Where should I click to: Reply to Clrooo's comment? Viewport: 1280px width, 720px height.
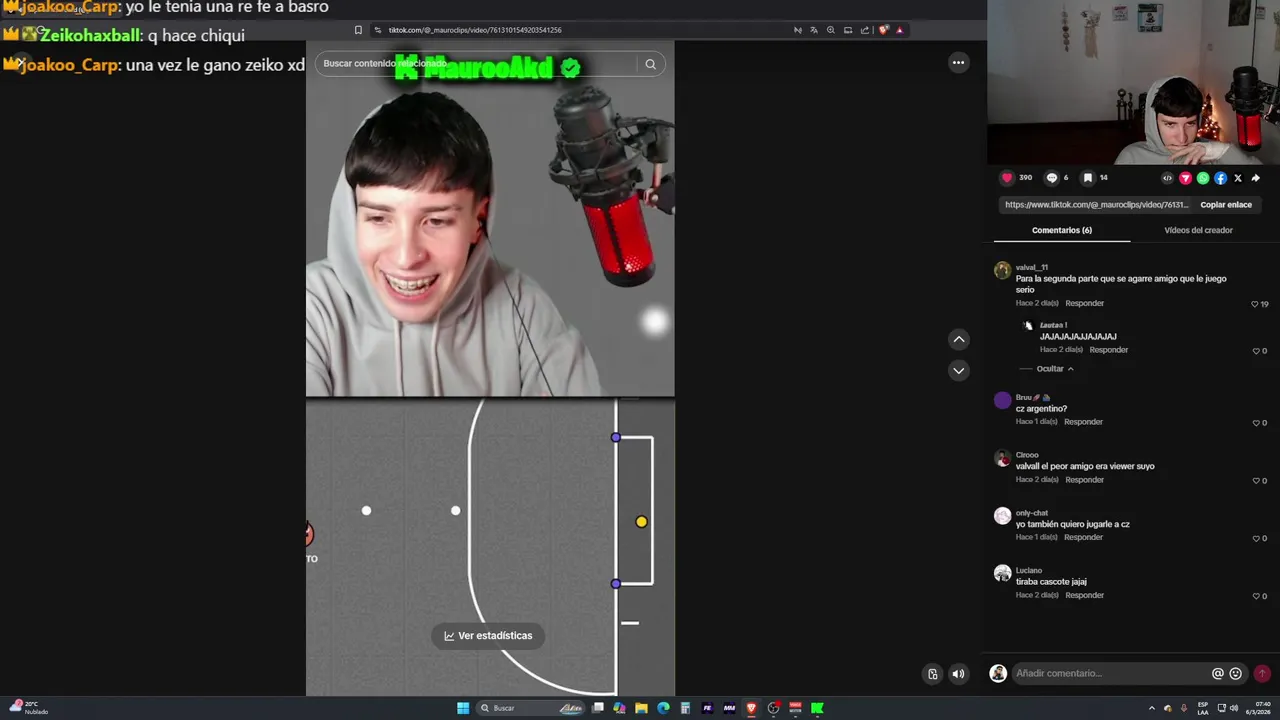(x=1084, y=480)
